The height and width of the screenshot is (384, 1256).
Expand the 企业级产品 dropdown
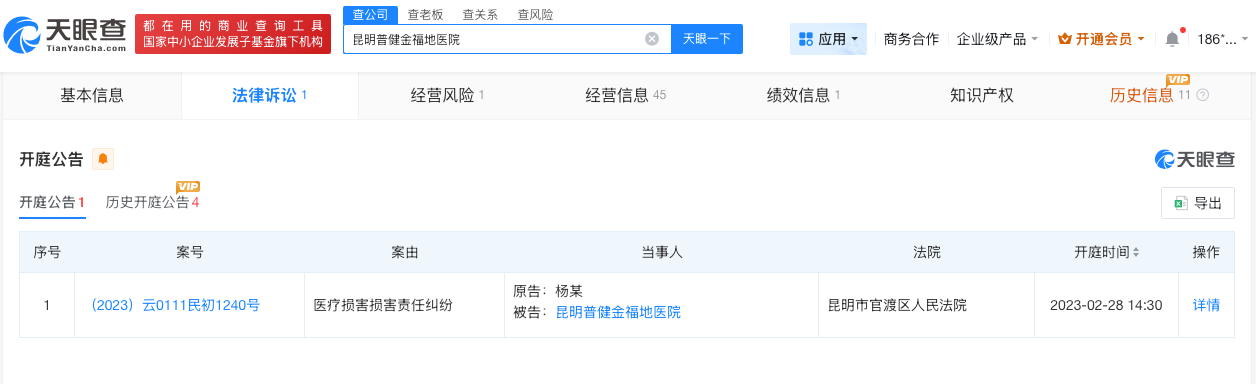[997, 39]
